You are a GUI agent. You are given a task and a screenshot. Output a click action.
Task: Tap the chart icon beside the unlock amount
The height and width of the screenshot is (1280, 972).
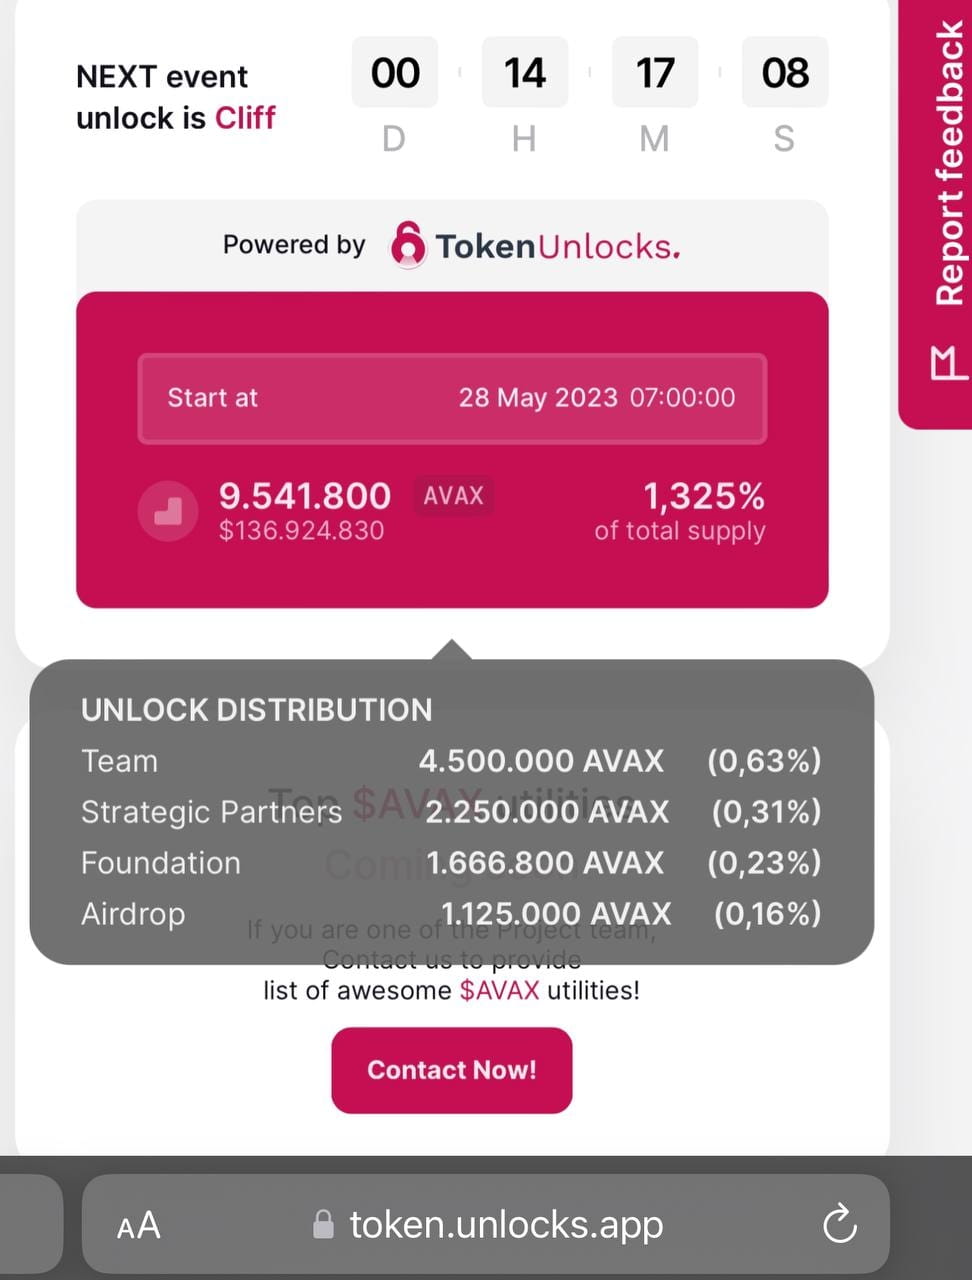pyautogui.click(x=168, y=511)
